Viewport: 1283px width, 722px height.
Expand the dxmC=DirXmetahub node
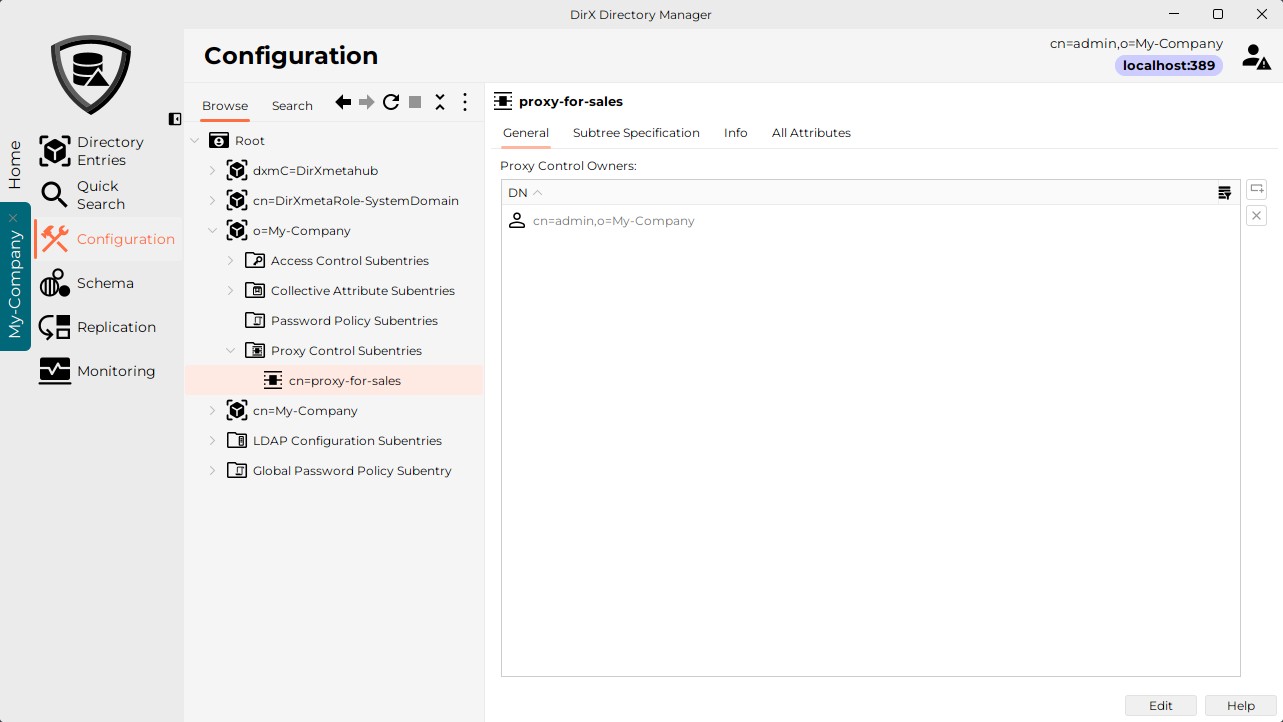pyautogui.click(x=212, y=171)
